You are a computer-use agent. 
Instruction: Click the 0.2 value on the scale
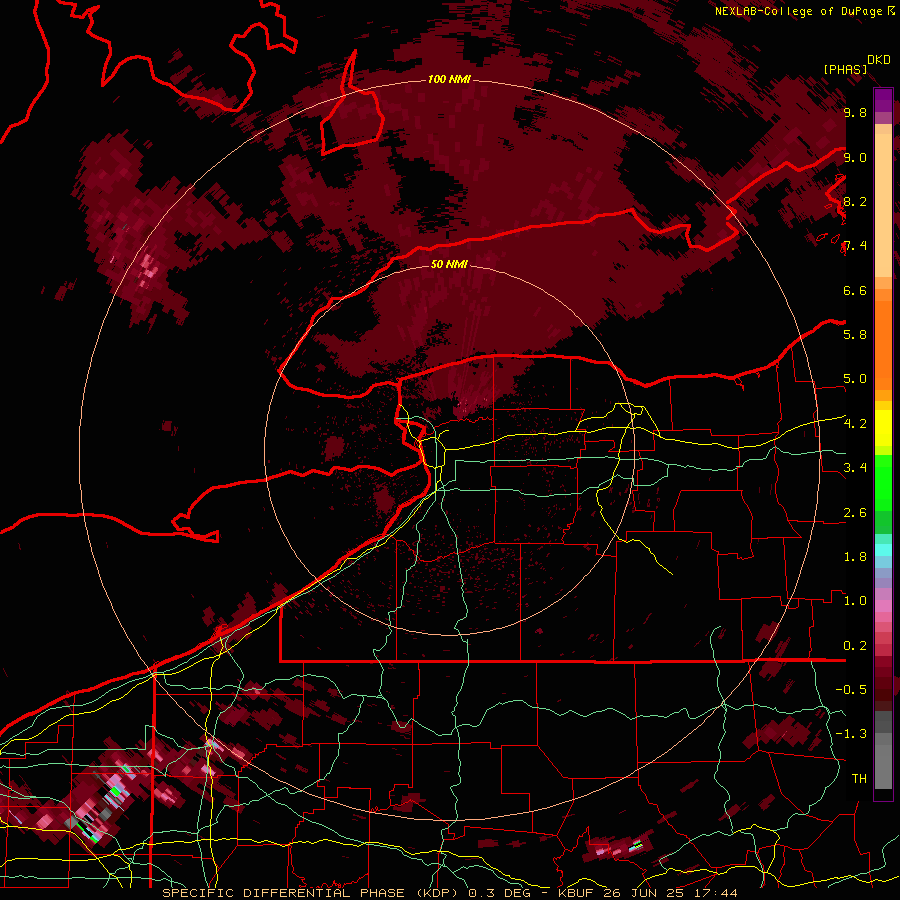pos(855,646)
